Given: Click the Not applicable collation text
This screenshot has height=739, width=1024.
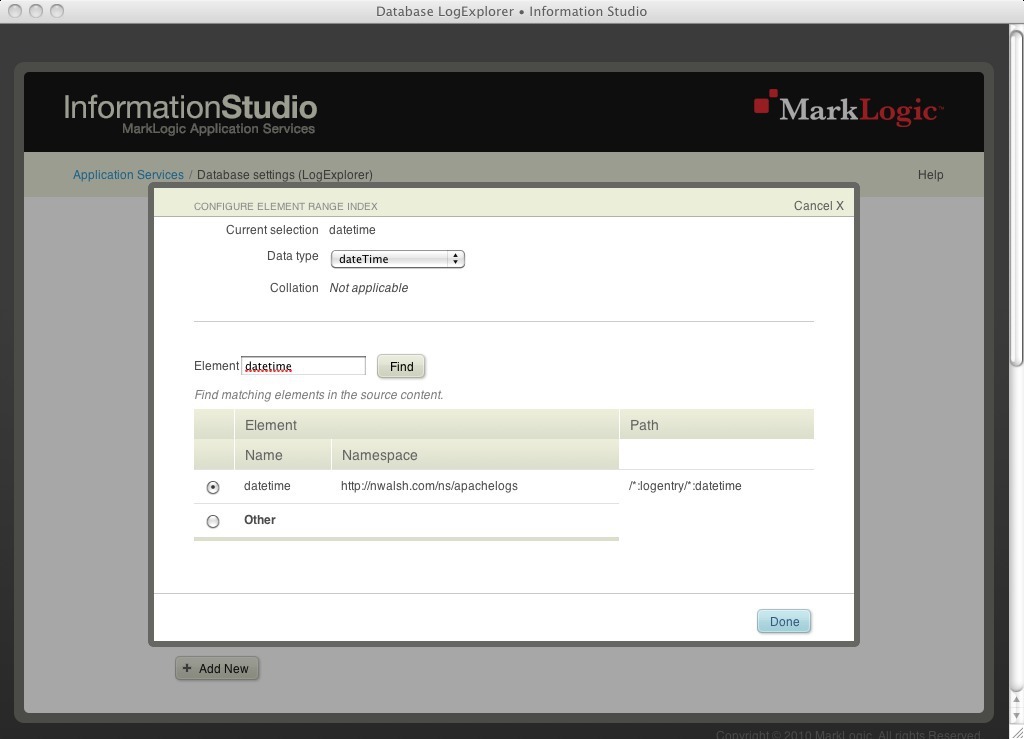Looking at the screenshot, I should (368, 288).
